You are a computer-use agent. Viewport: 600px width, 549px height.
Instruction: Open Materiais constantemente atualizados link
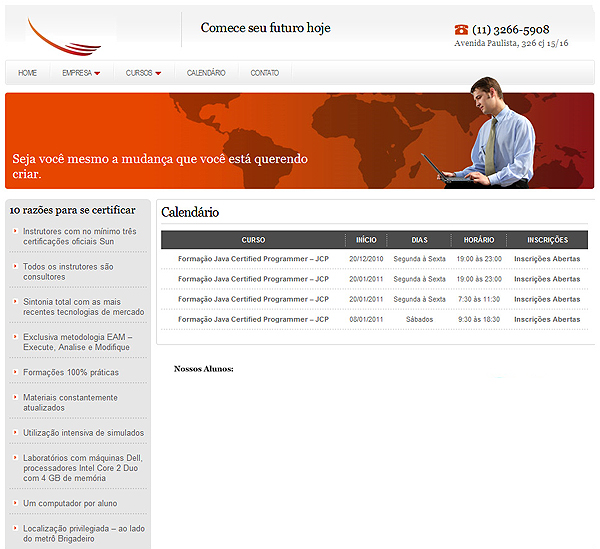point(70,402)
